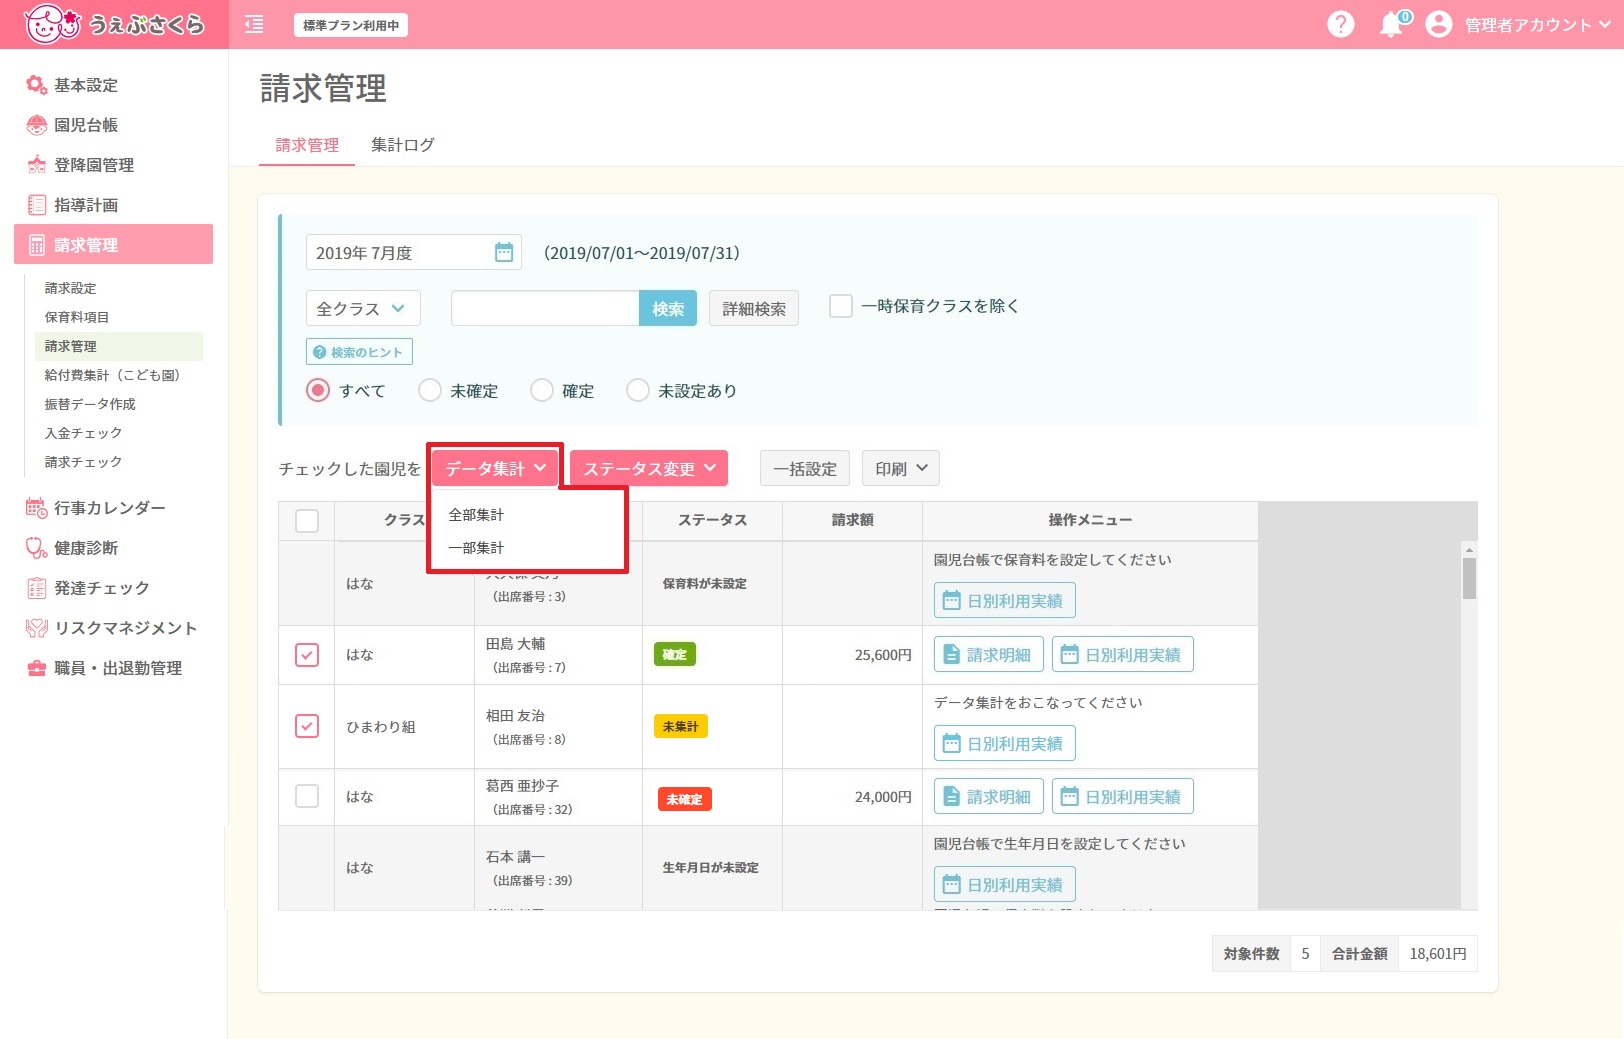
Task: Select the 未確定 radio button
Action: pyautogui.click(x=430, y=390)
